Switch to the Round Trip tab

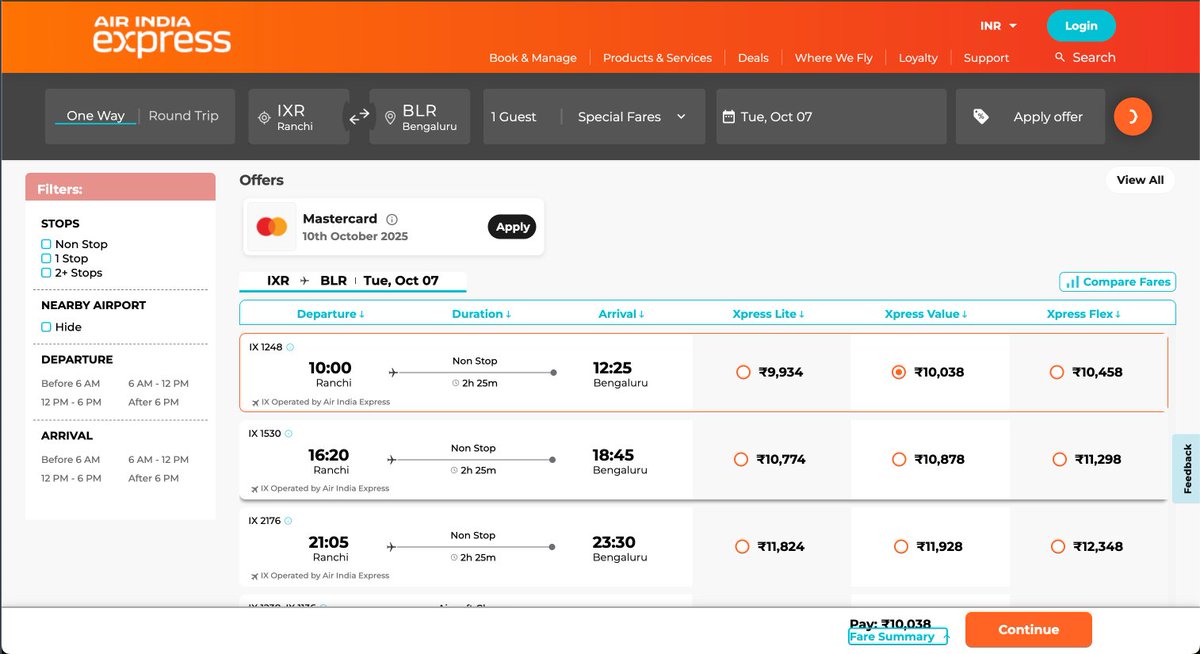click(x=183, y=116)
